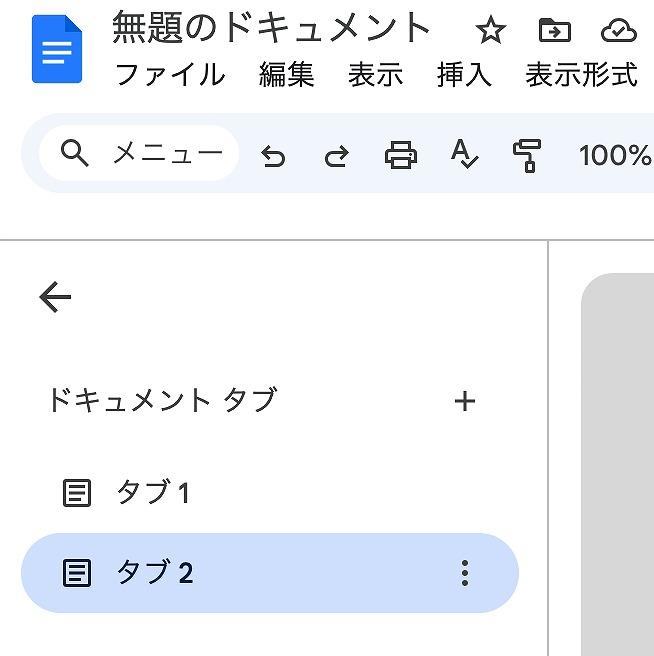
Task: Open the move-to-folder icon
Action: click(x=555, y=30)
